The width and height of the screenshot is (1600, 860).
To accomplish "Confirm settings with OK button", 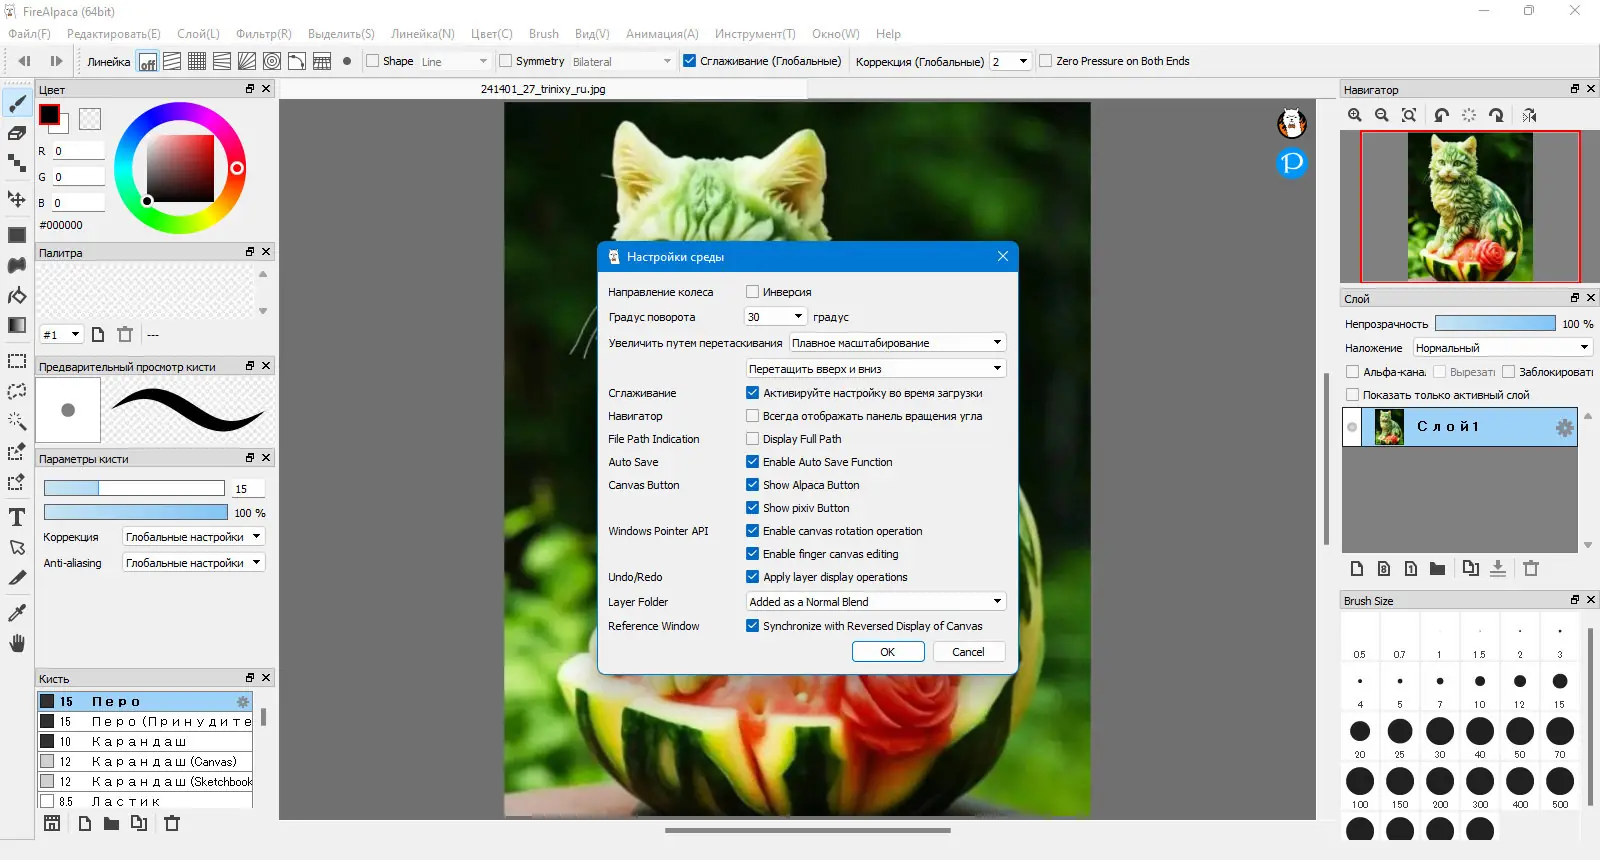I will click(888, 652).
